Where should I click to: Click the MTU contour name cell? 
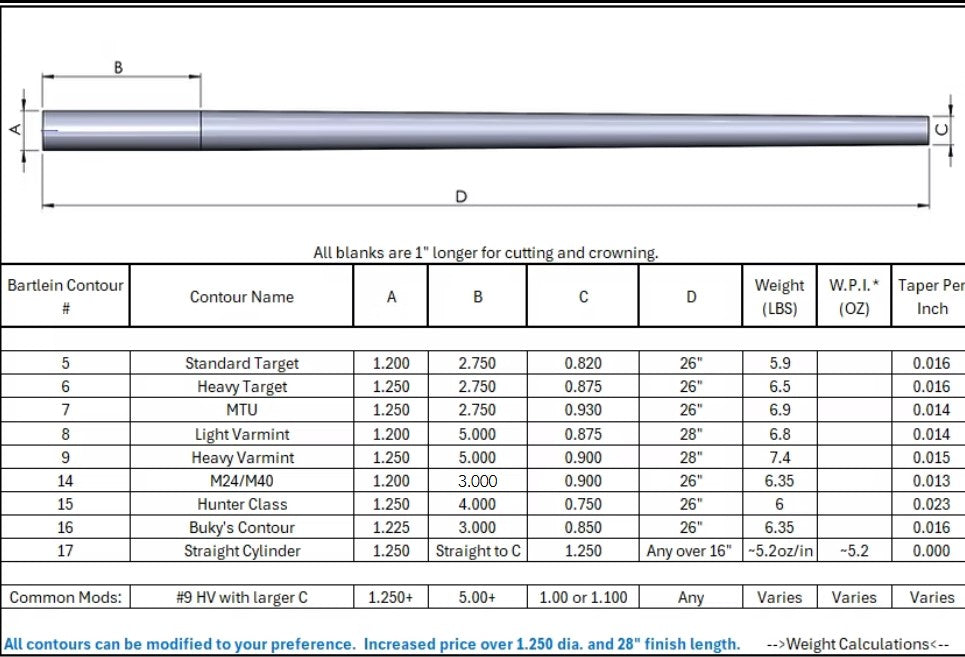tap(241, 410)
